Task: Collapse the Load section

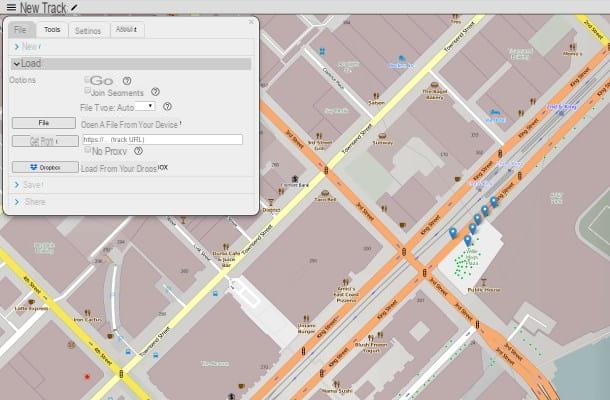Action: pos(131,63)
